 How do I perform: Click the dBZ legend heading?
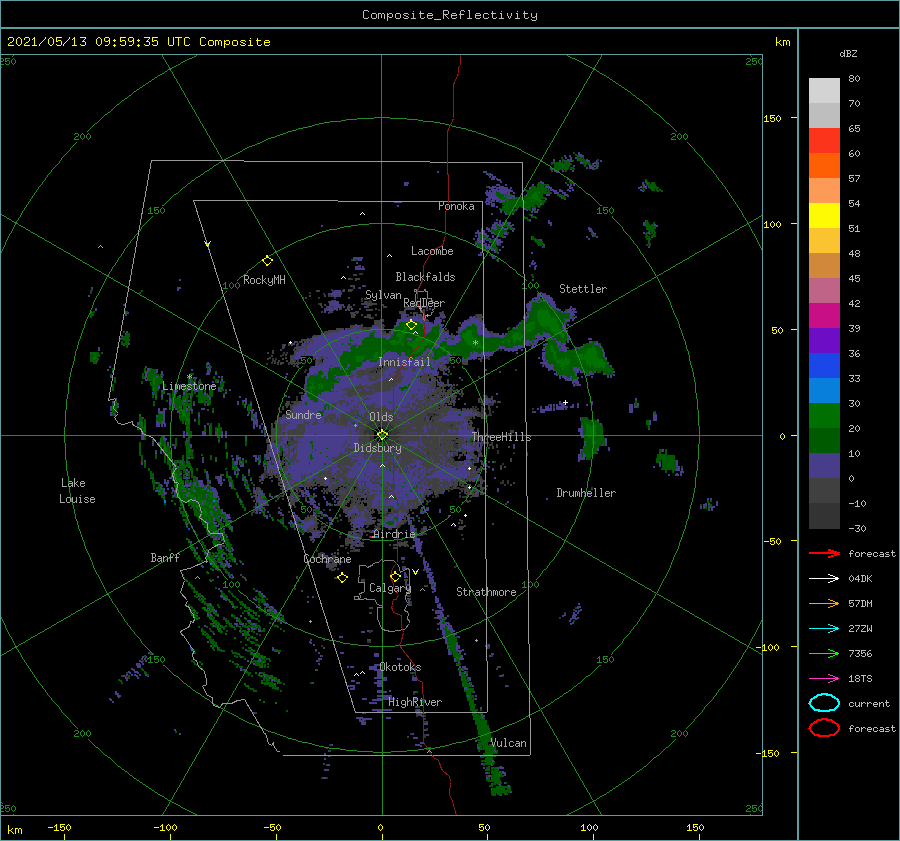click(848, 53)
